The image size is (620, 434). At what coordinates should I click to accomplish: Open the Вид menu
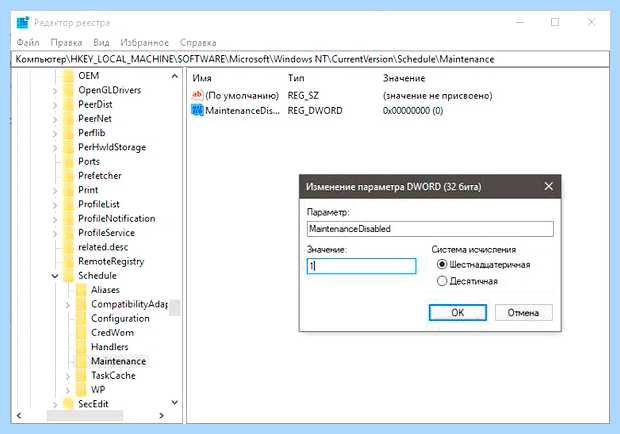101,43
